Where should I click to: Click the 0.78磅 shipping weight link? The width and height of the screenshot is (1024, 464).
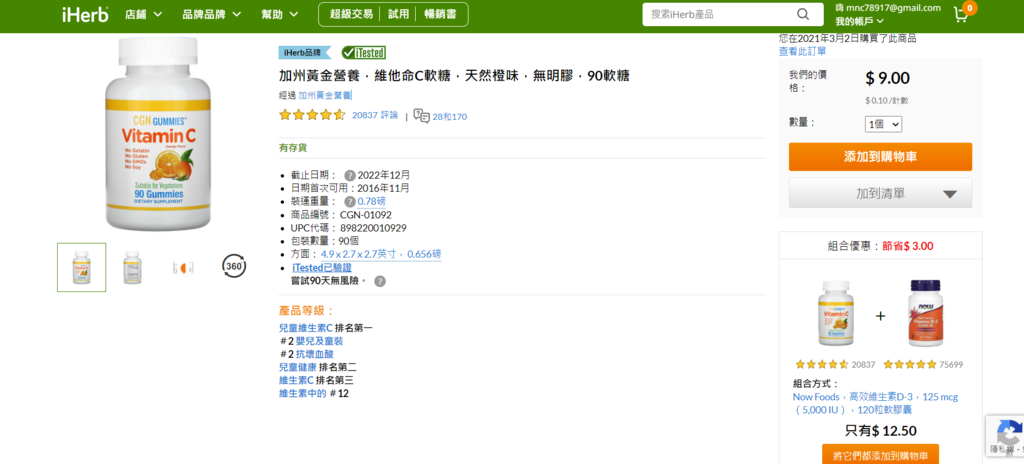[x=372, y=201]
